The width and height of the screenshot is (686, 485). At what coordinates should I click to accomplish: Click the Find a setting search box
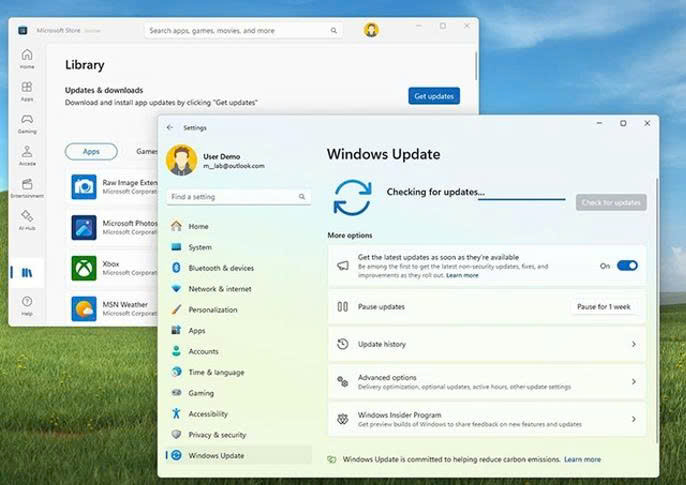238,197
